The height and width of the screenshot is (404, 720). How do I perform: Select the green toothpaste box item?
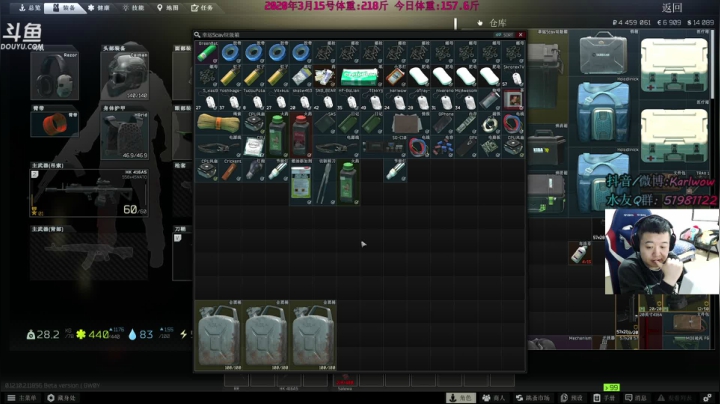click(359, 76)
